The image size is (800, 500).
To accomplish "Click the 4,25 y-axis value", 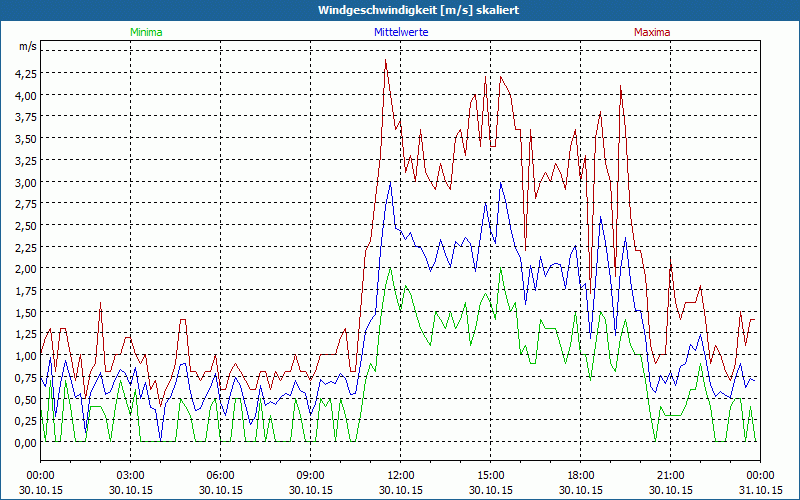I will (26, 73).
